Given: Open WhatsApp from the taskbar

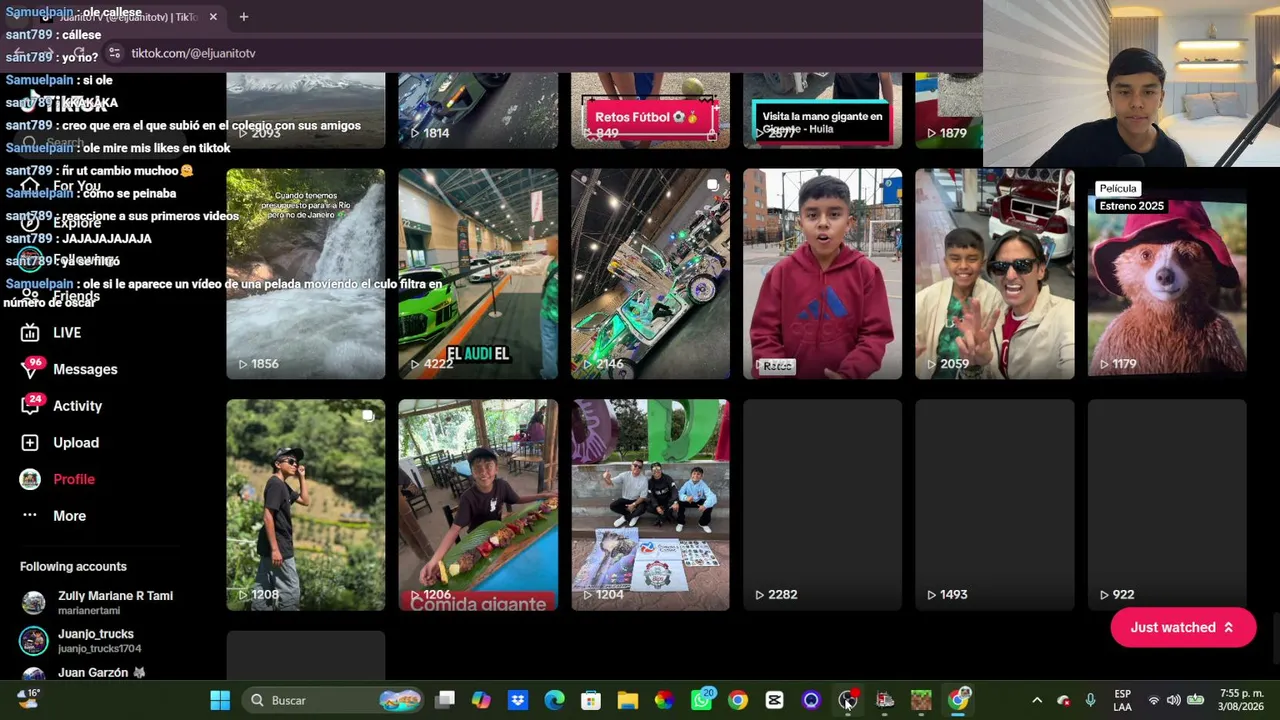Looking at the screenshot, I should click(x=702, y=700).
